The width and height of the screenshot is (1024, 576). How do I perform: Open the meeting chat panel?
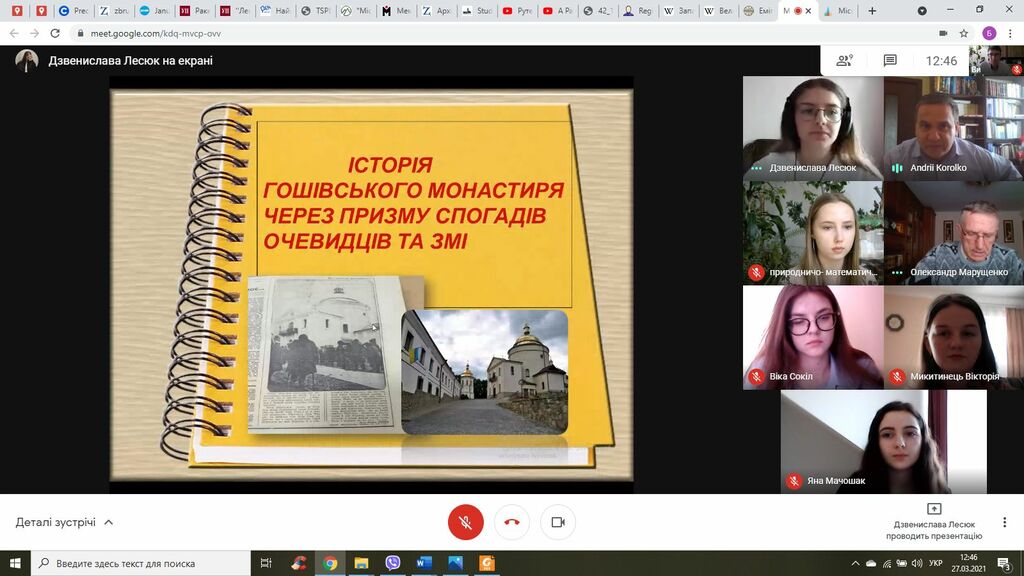pyautogui.click(x=890, y=61)
